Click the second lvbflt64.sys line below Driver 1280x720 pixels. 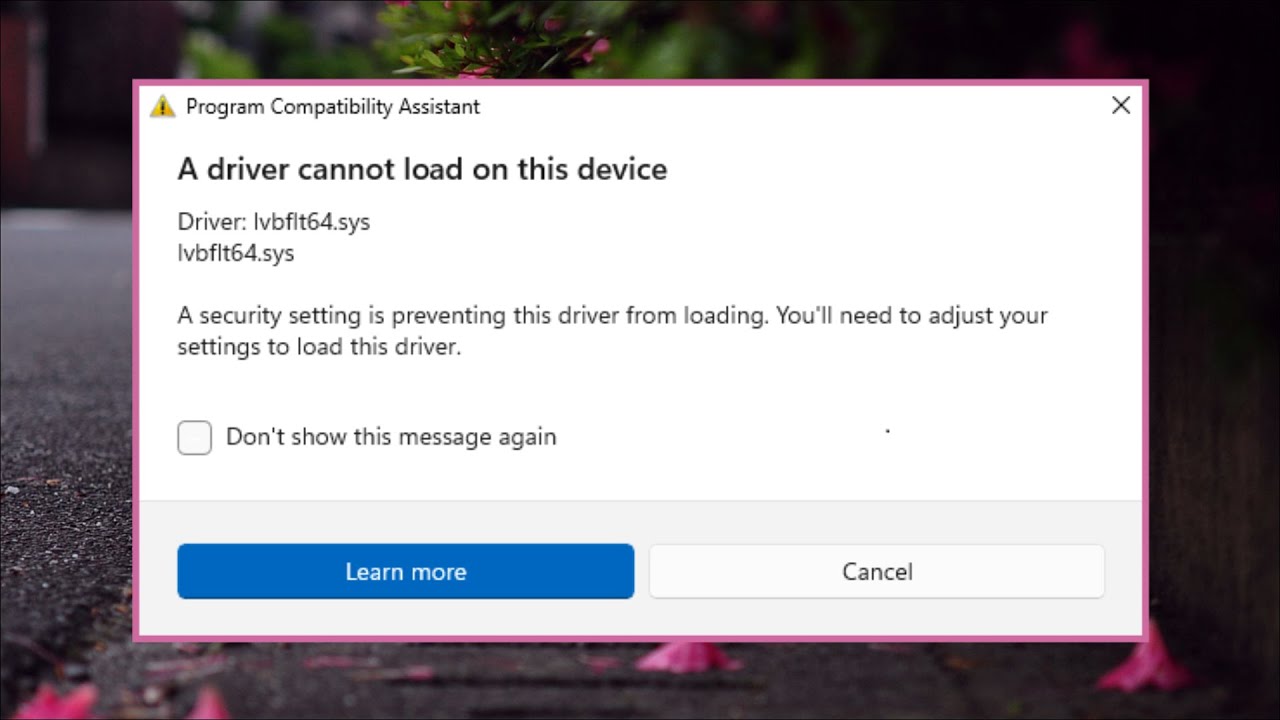click(236, 253)
